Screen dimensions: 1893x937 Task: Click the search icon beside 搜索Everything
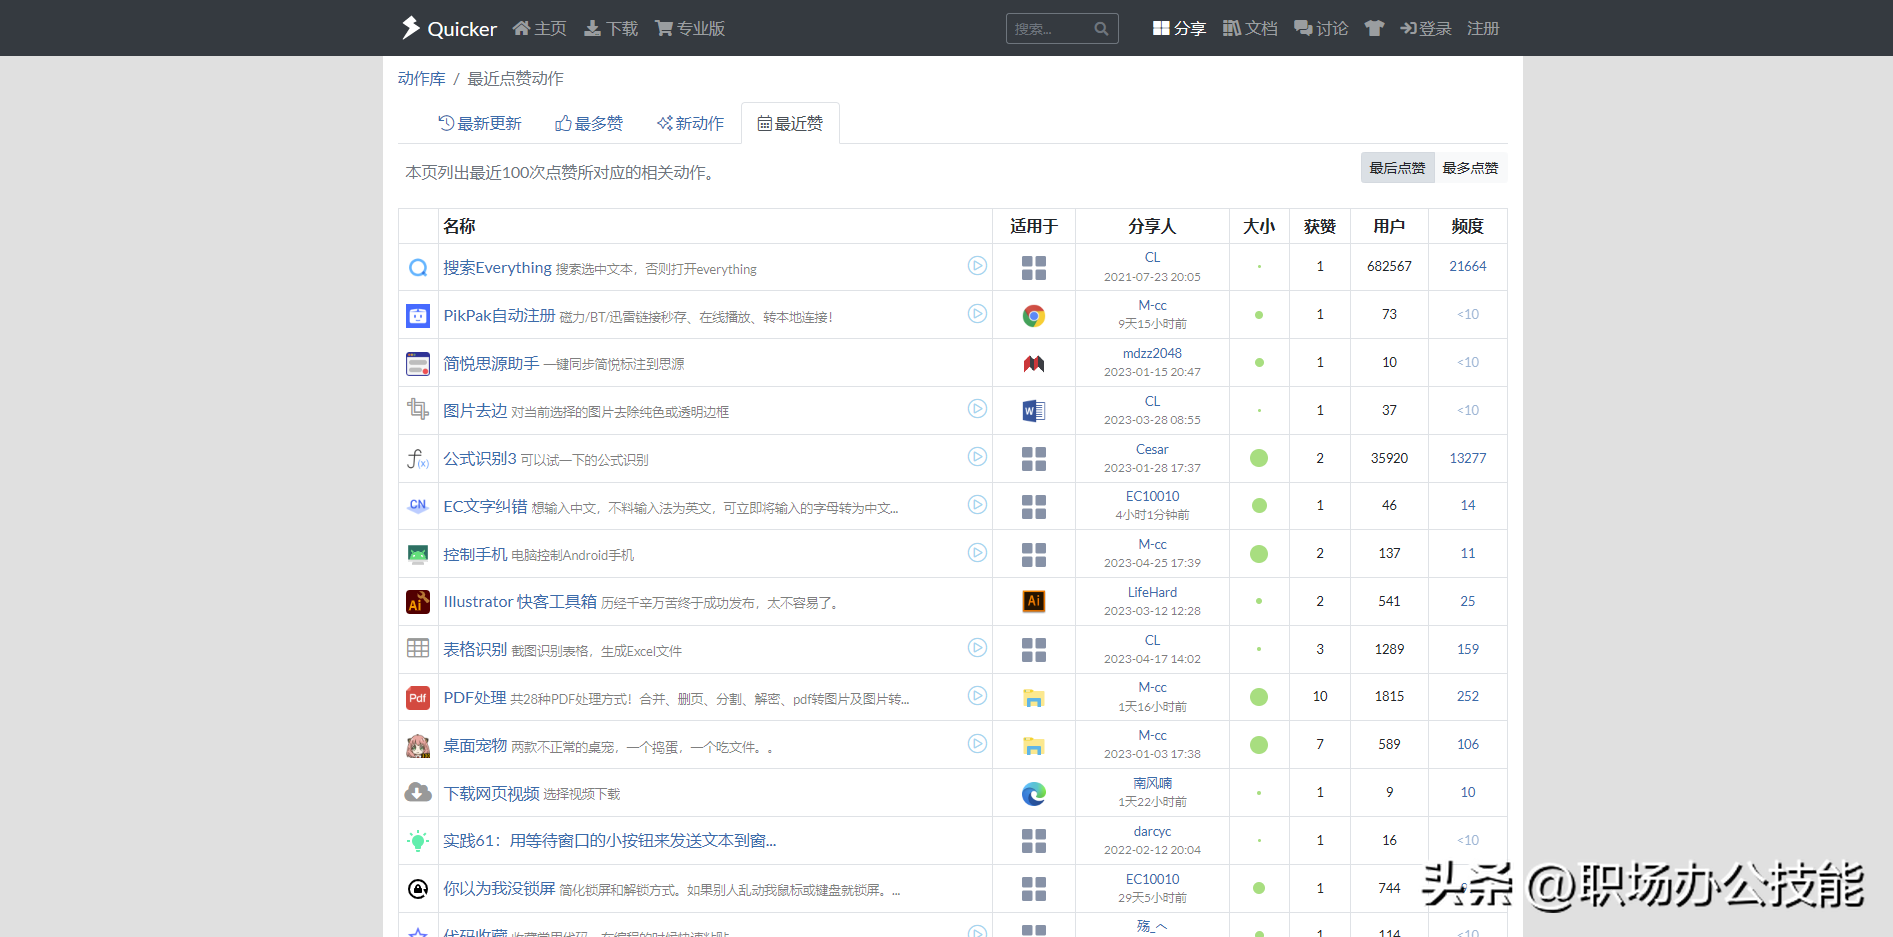(418, 267)
